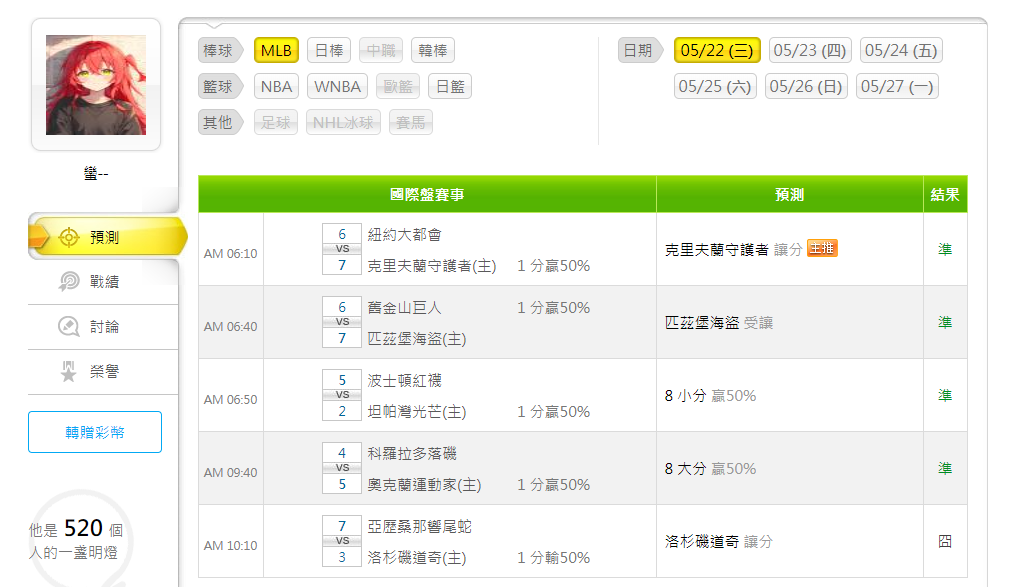The height and width of the screenshot is (587, 1010).
Task: Click the 榮譽 medal icon in sidebar
Action: [69, 372]
